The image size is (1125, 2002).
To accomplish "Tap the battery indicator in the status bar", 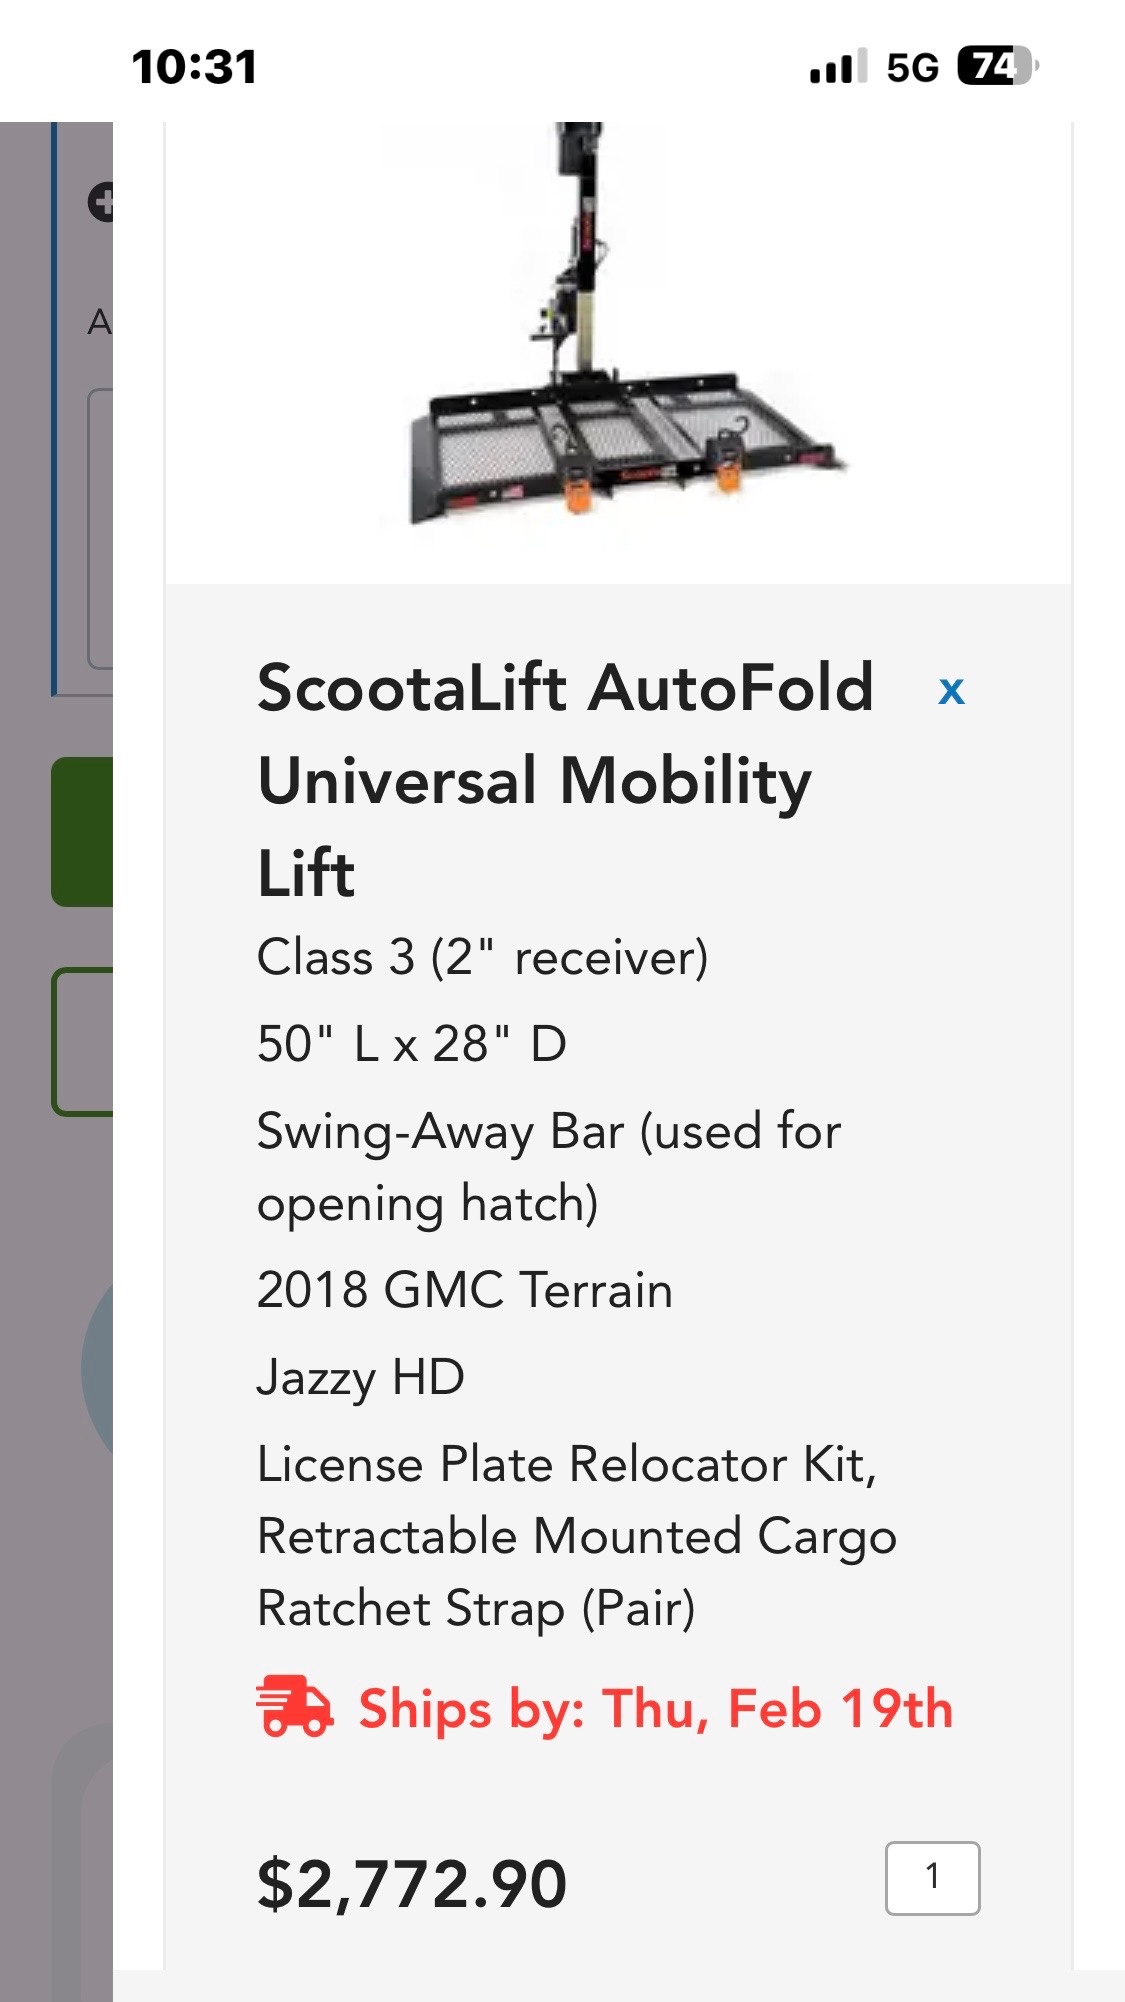I will point(996,67).
